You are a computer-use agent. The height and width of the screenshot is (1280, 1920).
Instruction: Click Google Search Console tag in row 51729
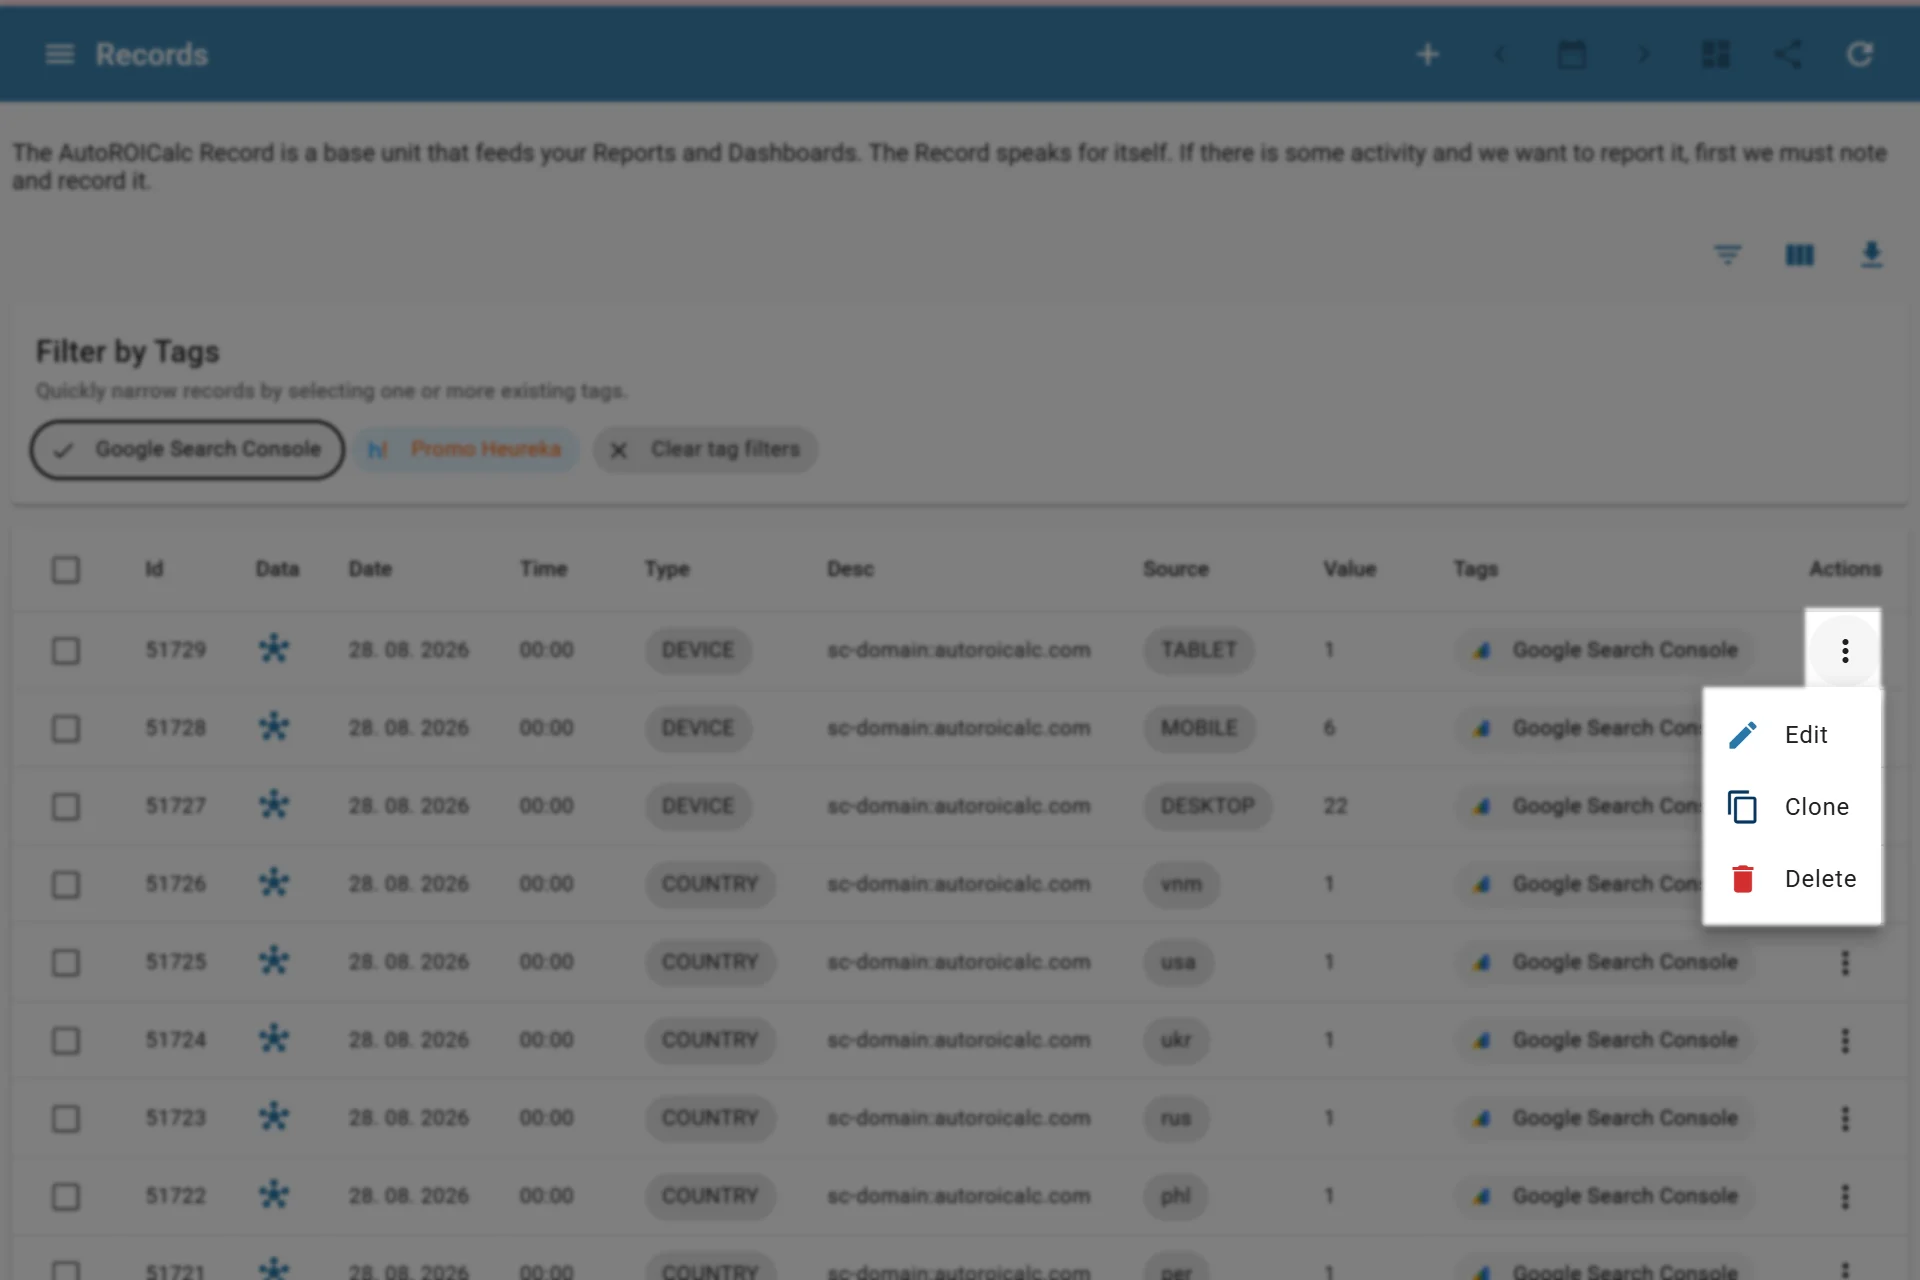(x=1605, y=650)
